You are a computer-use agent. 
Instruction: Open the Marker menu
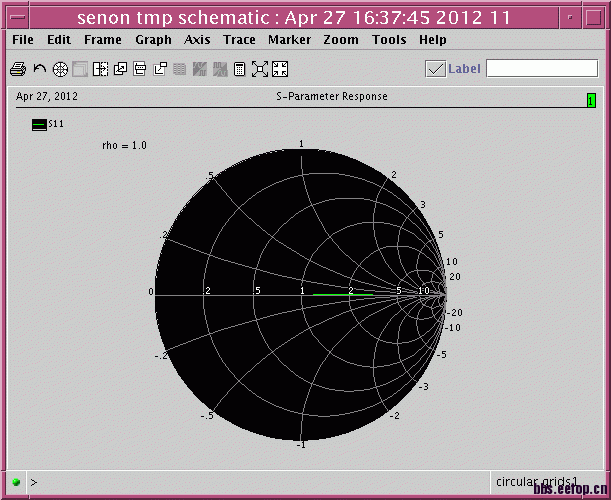290,40
